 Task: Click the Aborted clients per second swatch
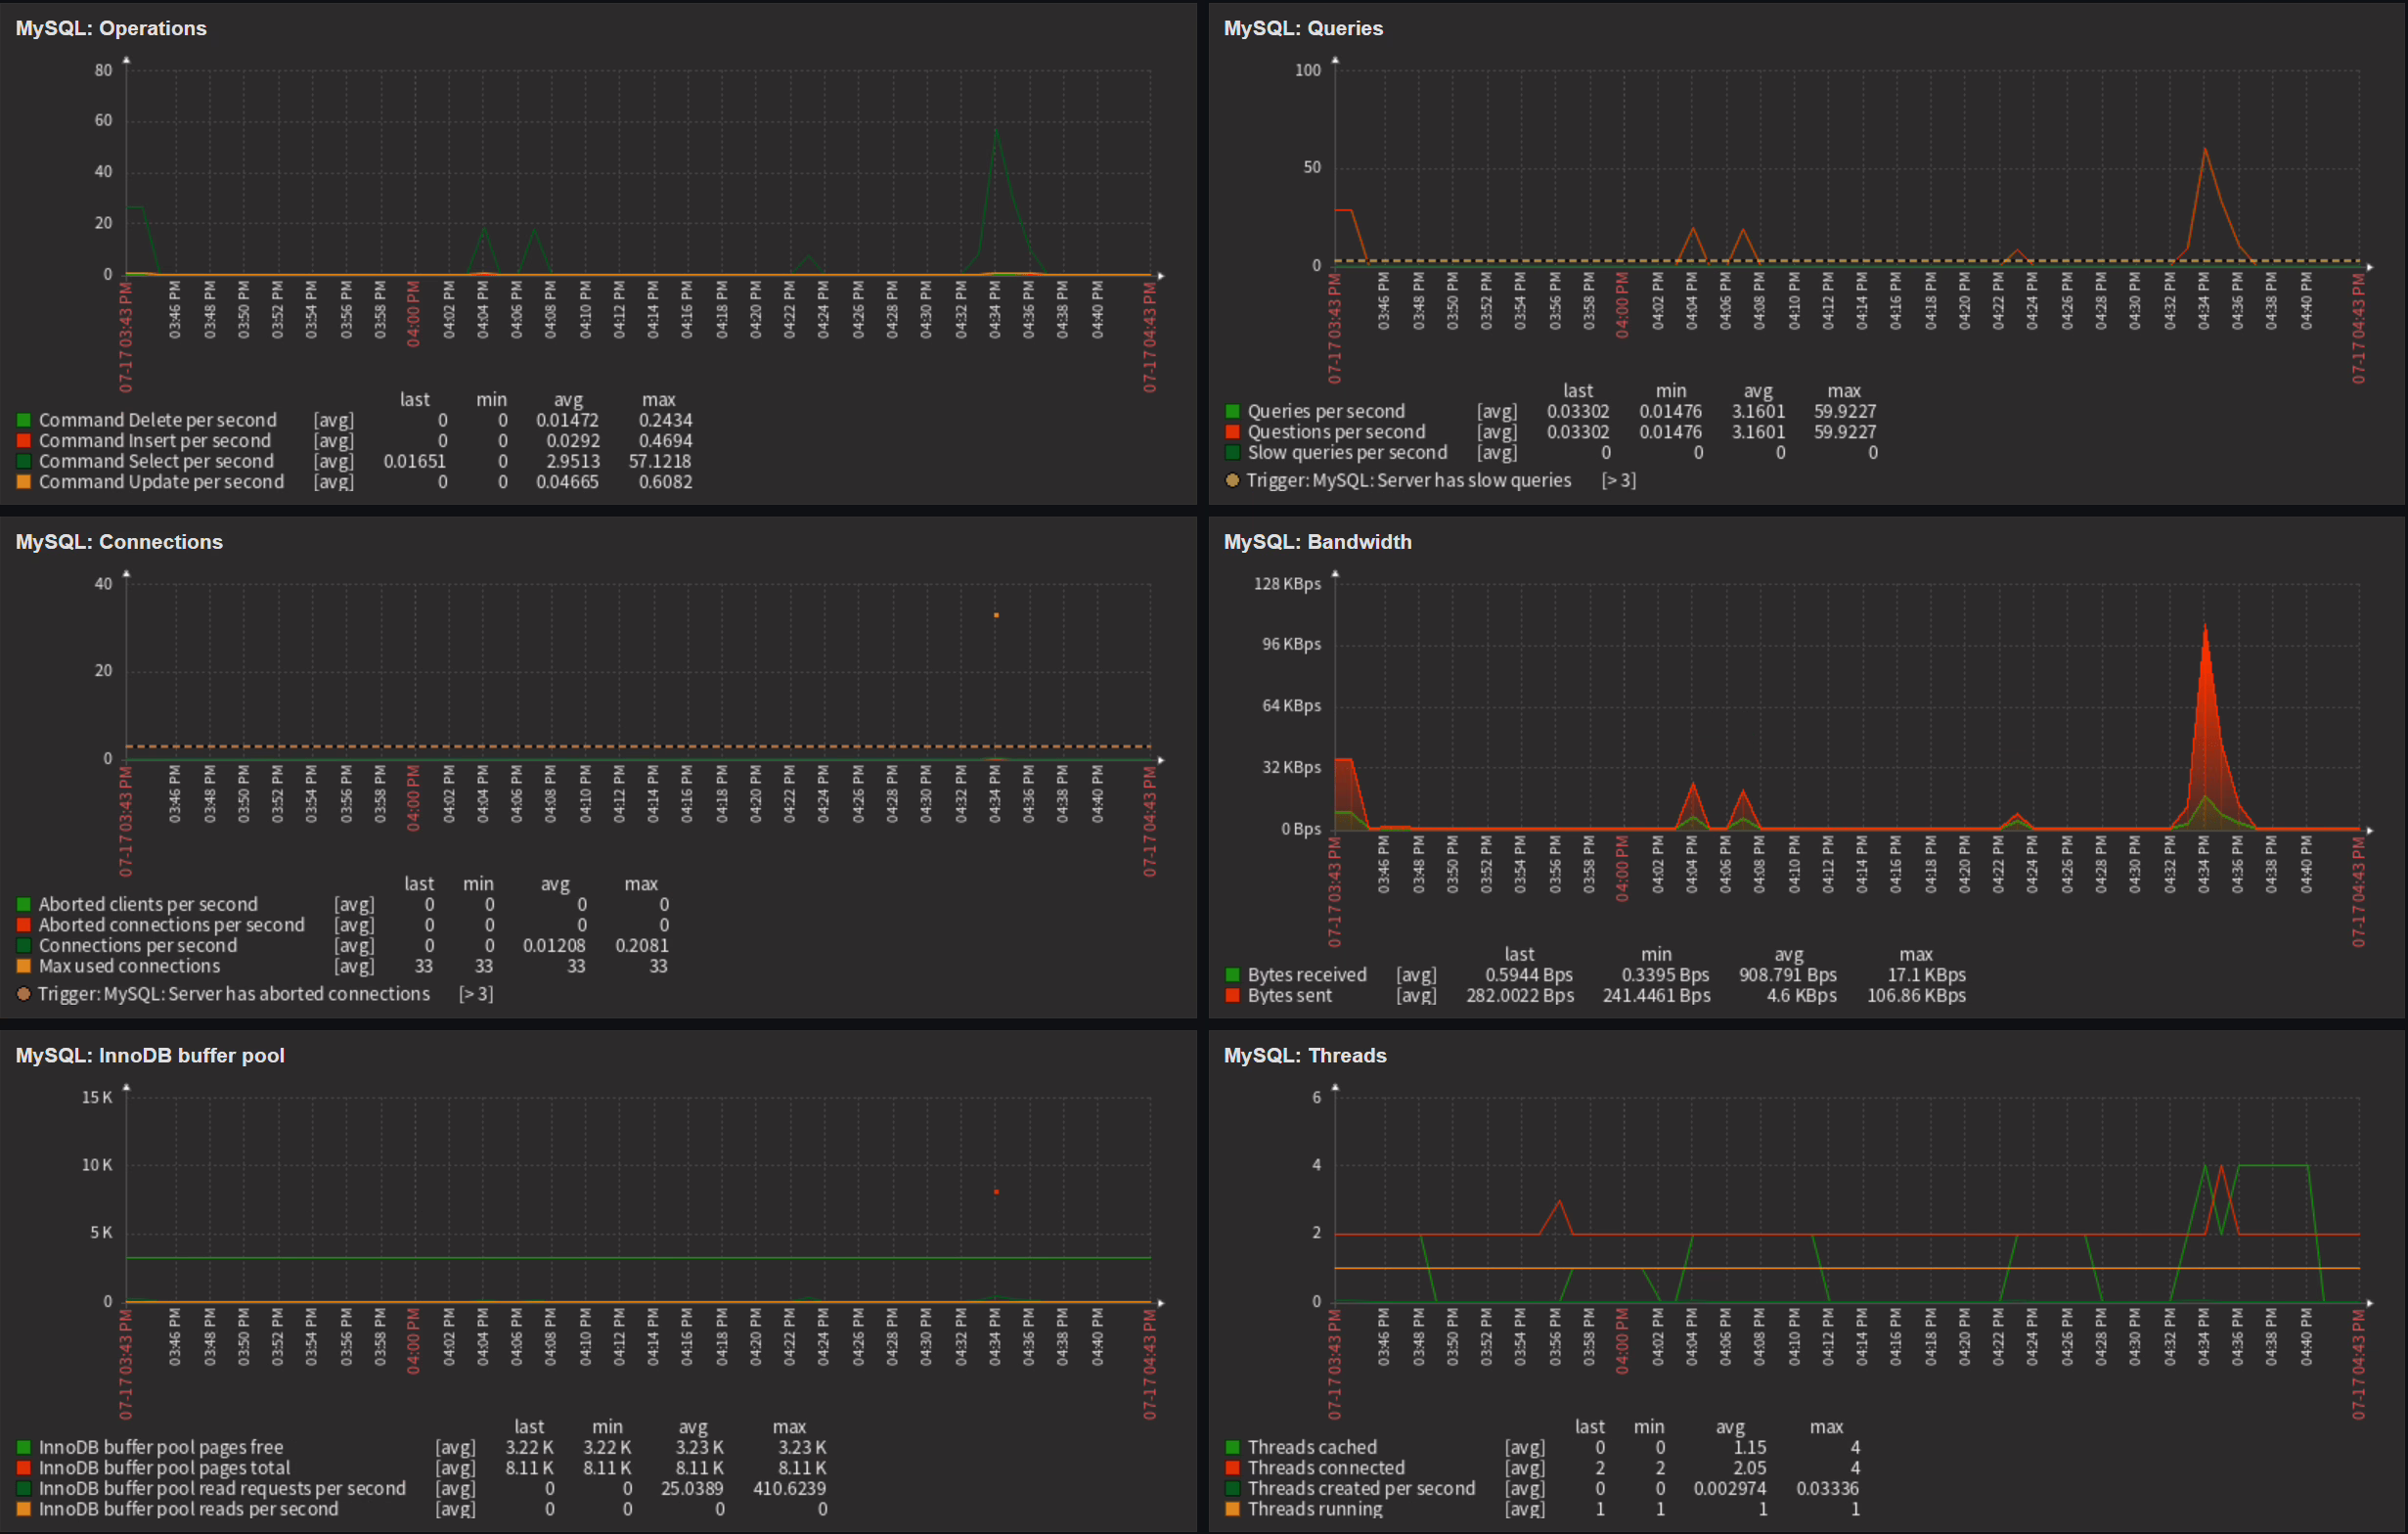[x=24, y=904]
